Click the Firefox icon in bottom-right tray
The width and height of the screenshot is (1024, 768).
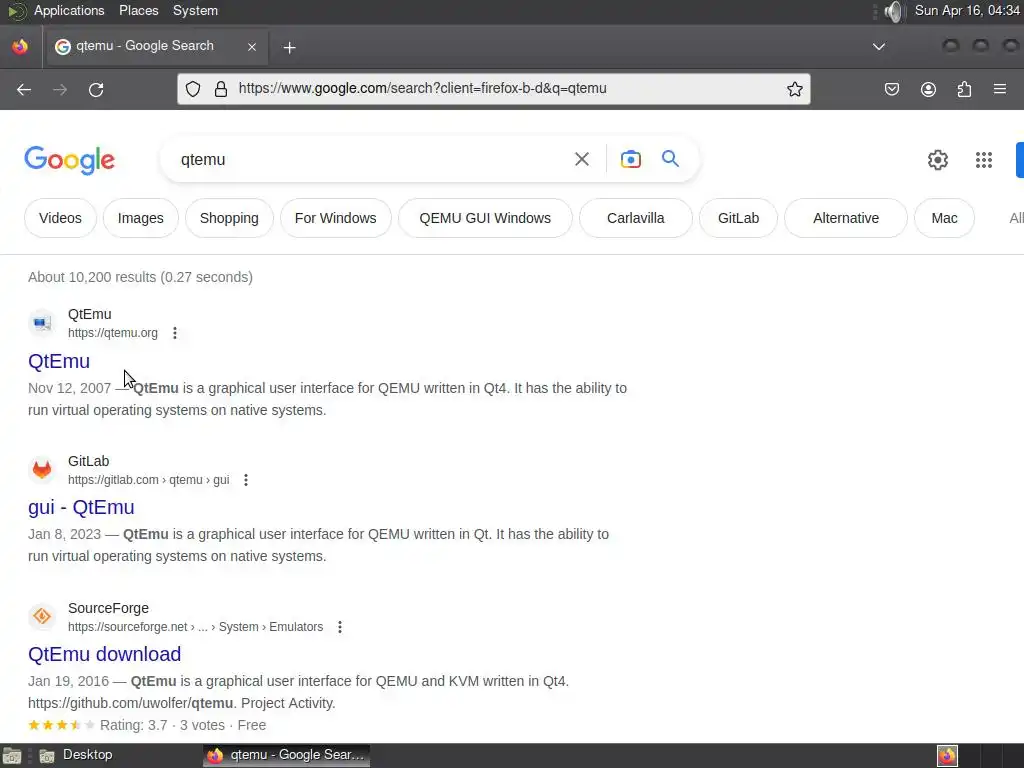point(947,756)
